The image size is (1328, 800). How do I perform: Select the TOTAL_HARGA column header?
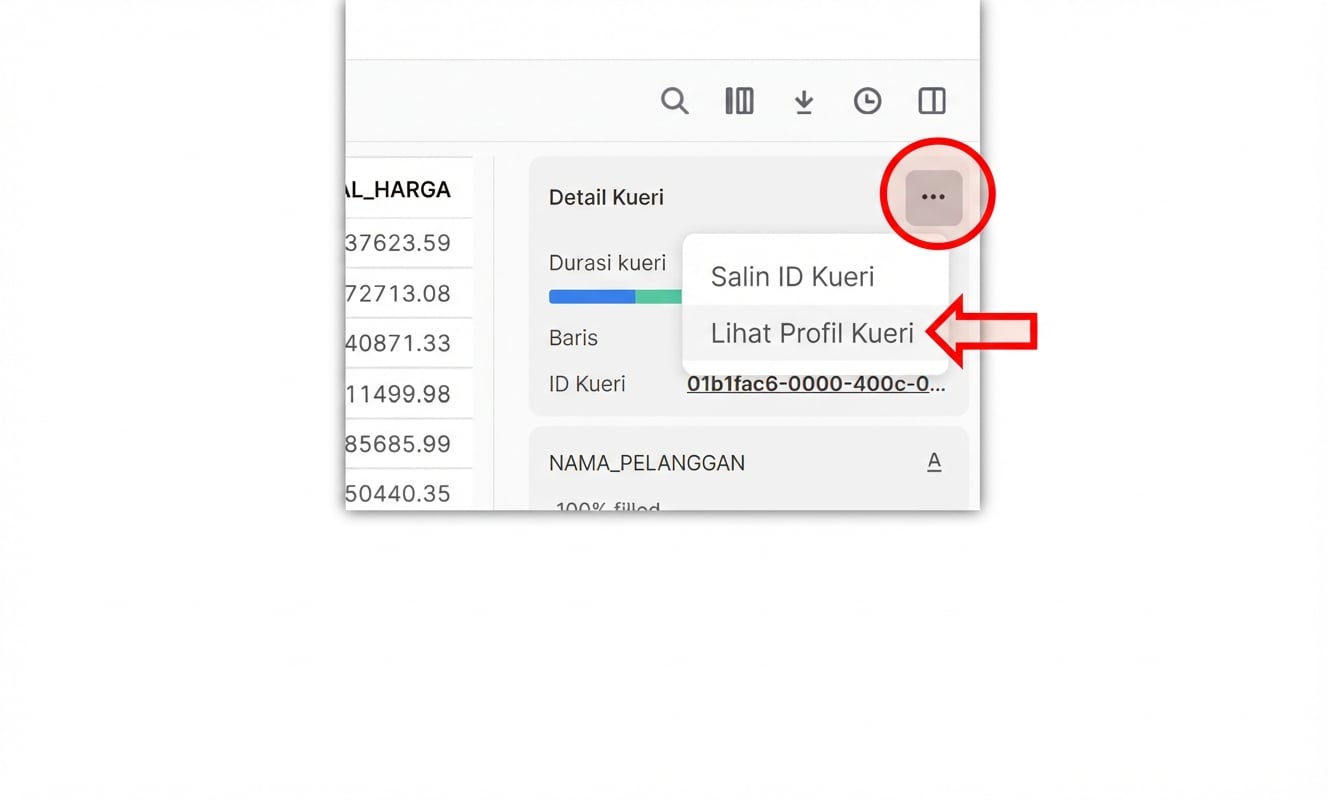[410, 188]
